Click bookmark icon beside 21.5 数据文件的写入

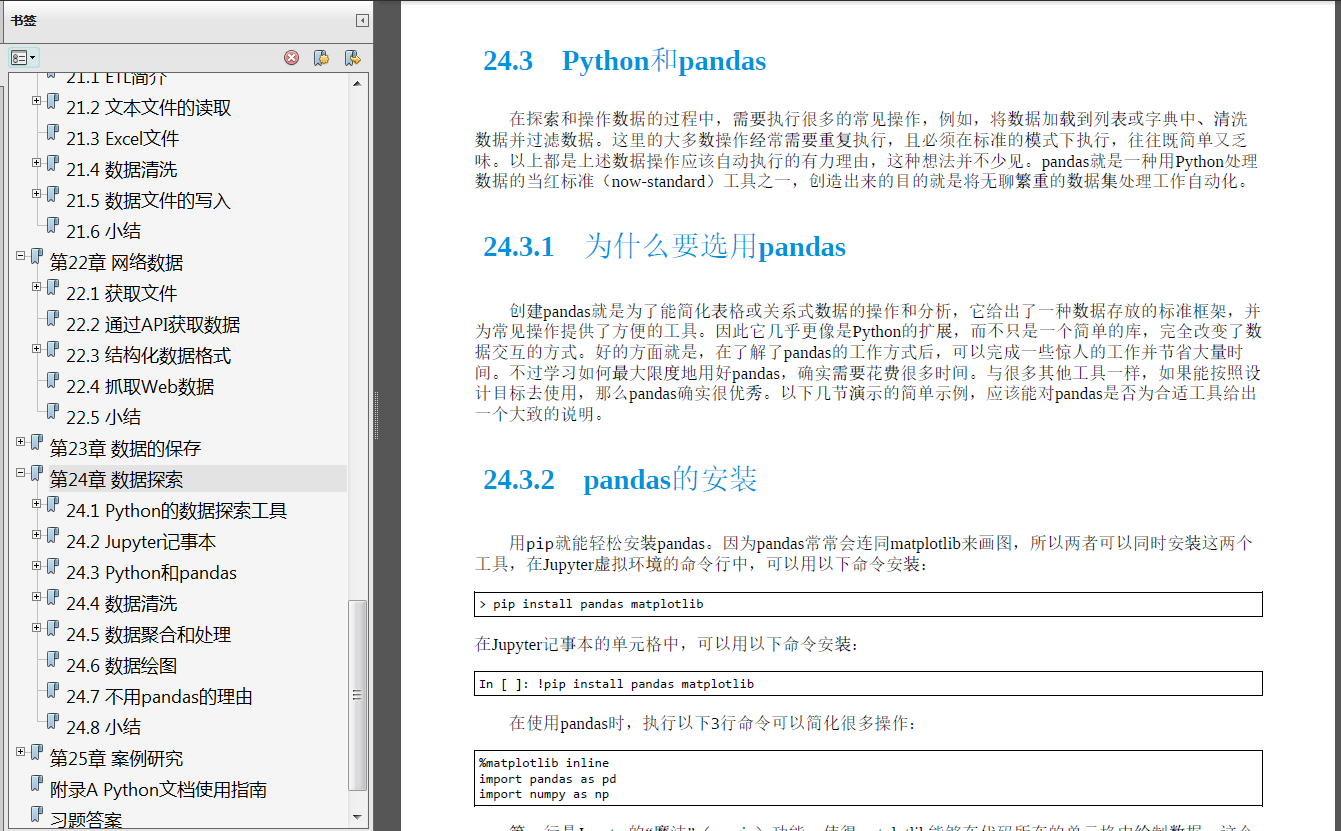click(x=53, y=195)
